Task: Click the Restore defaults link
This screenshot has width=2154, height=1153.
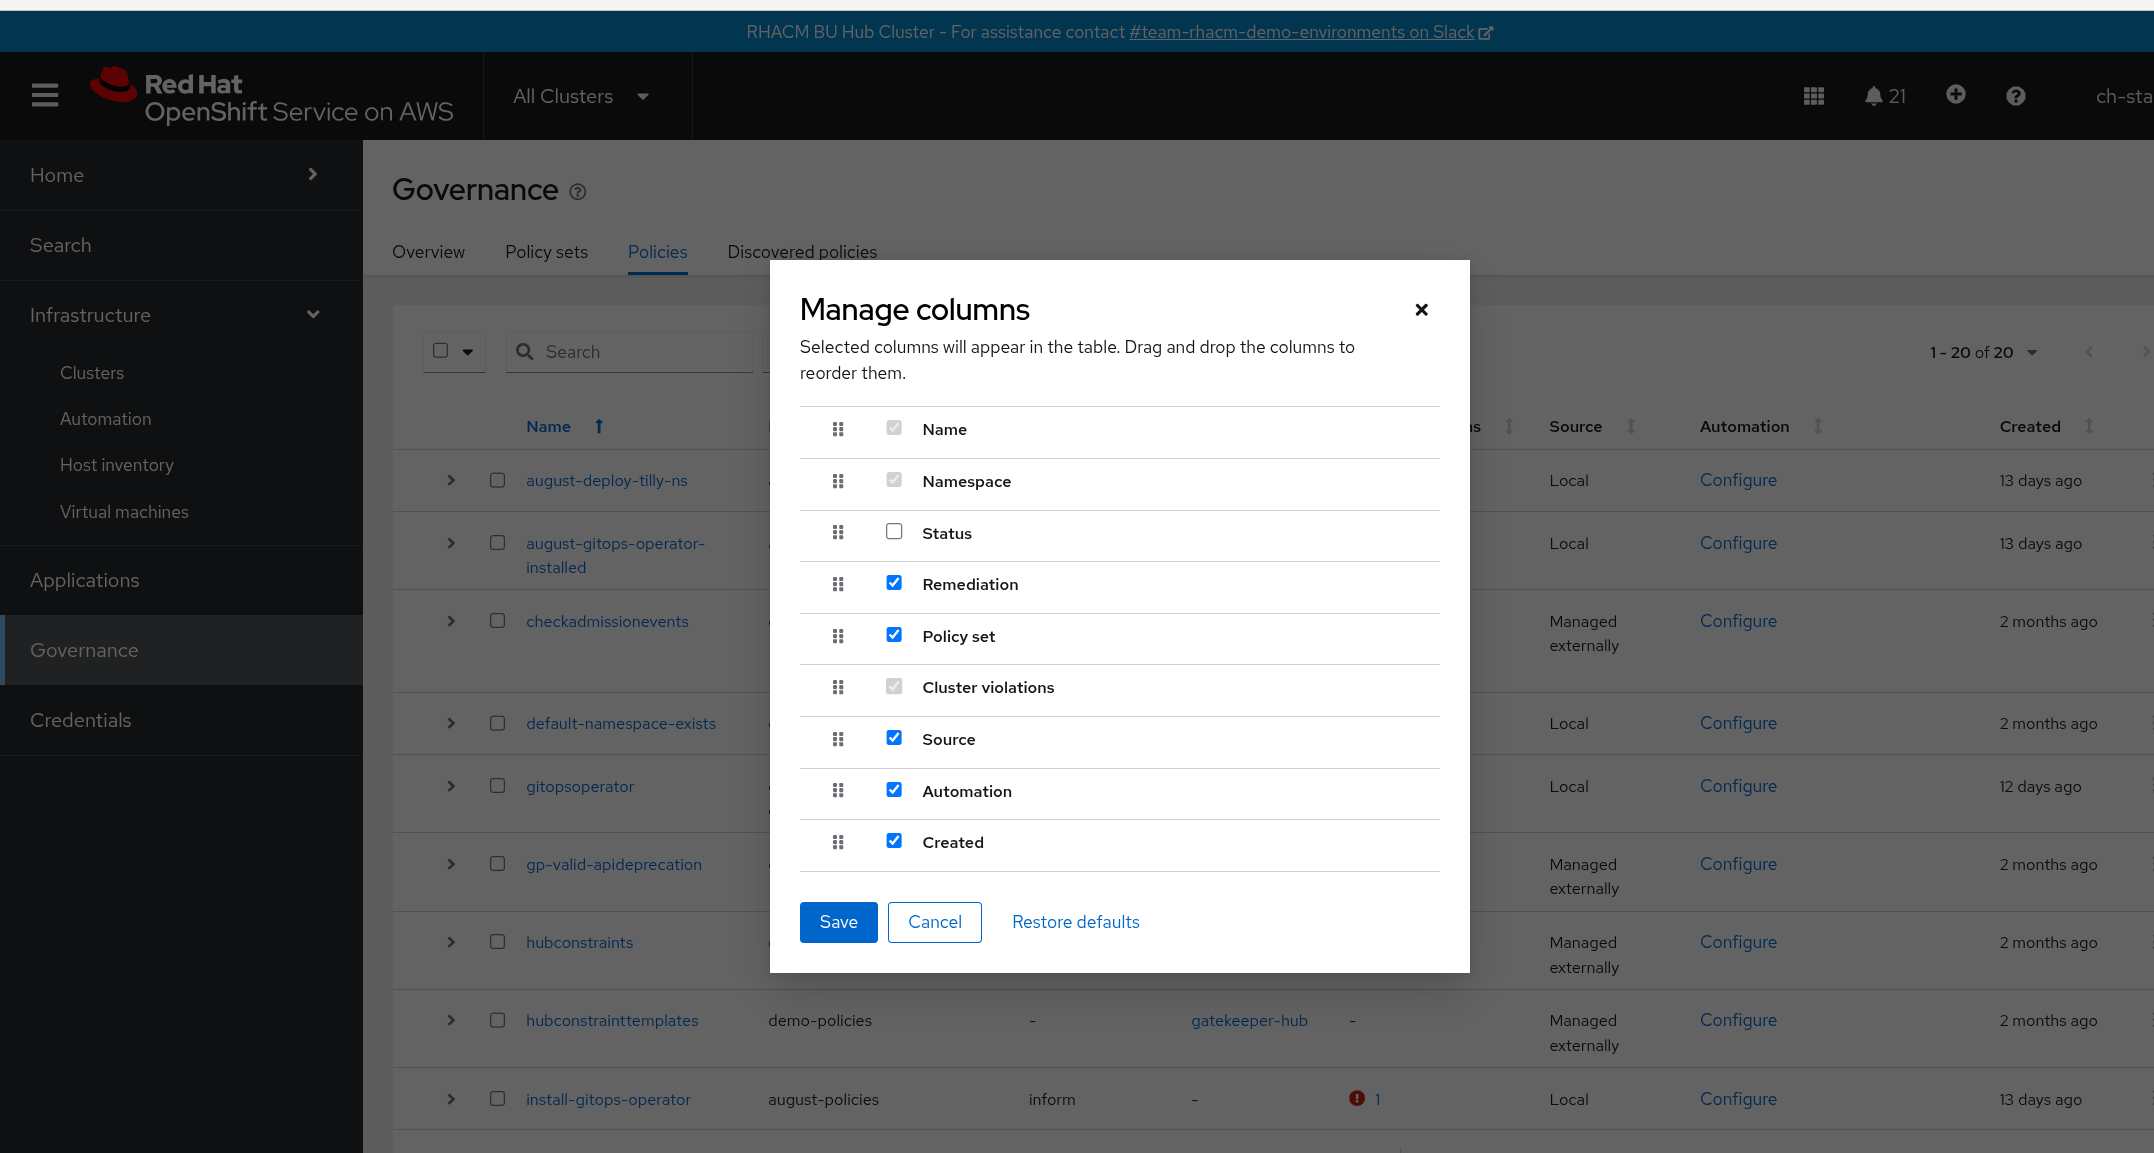Action: click(1075, 922)
